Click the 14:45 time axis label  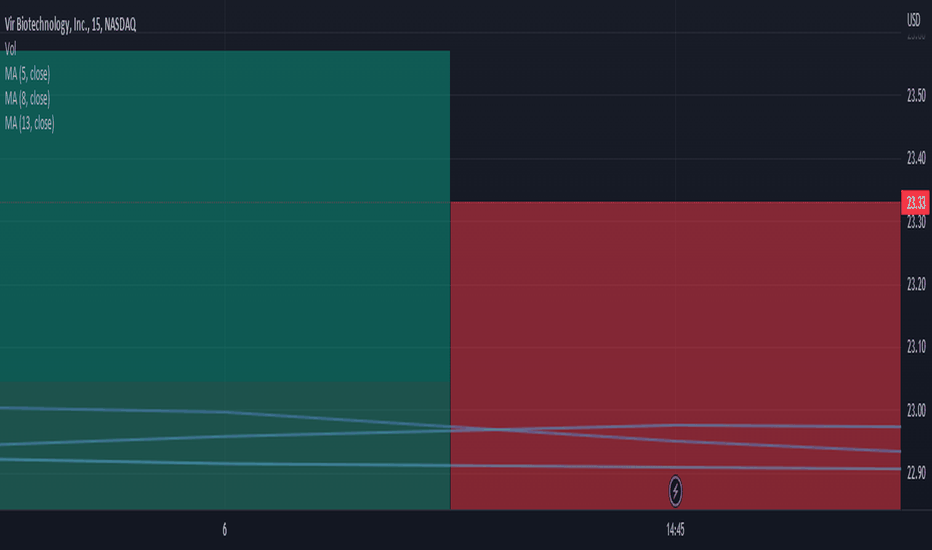(675, 530)
